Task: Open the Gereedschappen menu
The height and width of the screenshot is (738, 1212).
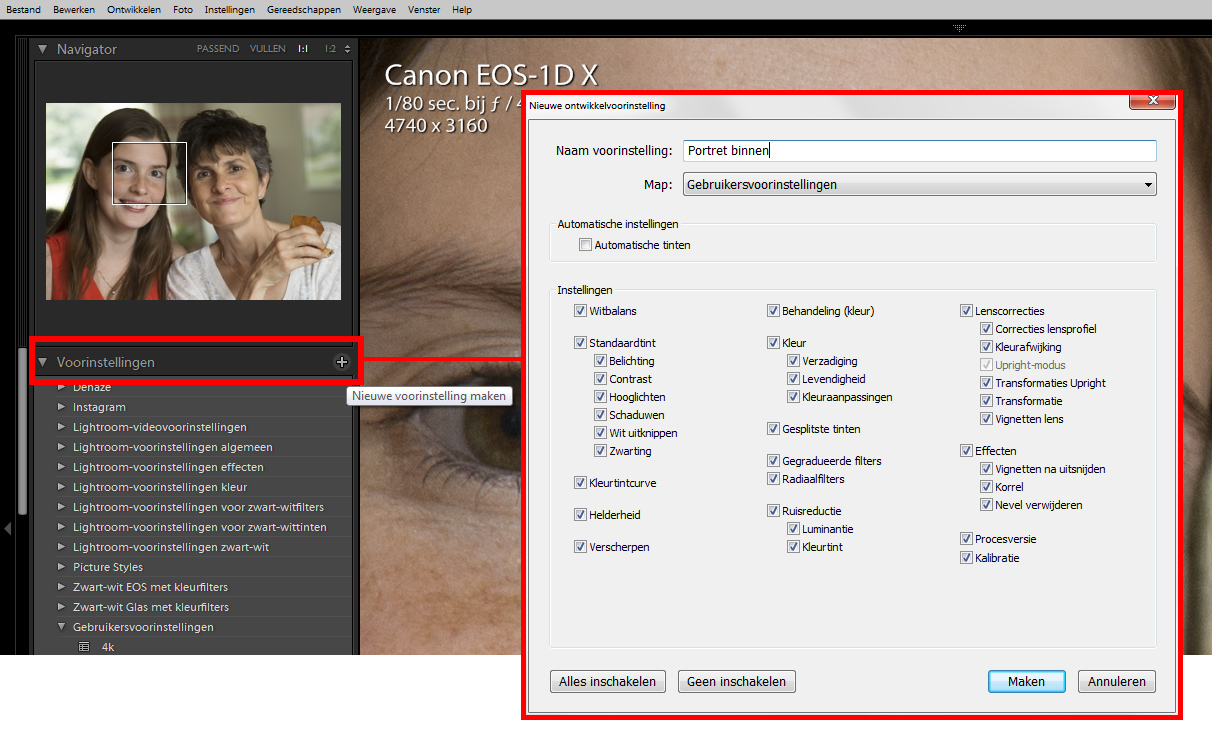Action: tap(304, 9)
